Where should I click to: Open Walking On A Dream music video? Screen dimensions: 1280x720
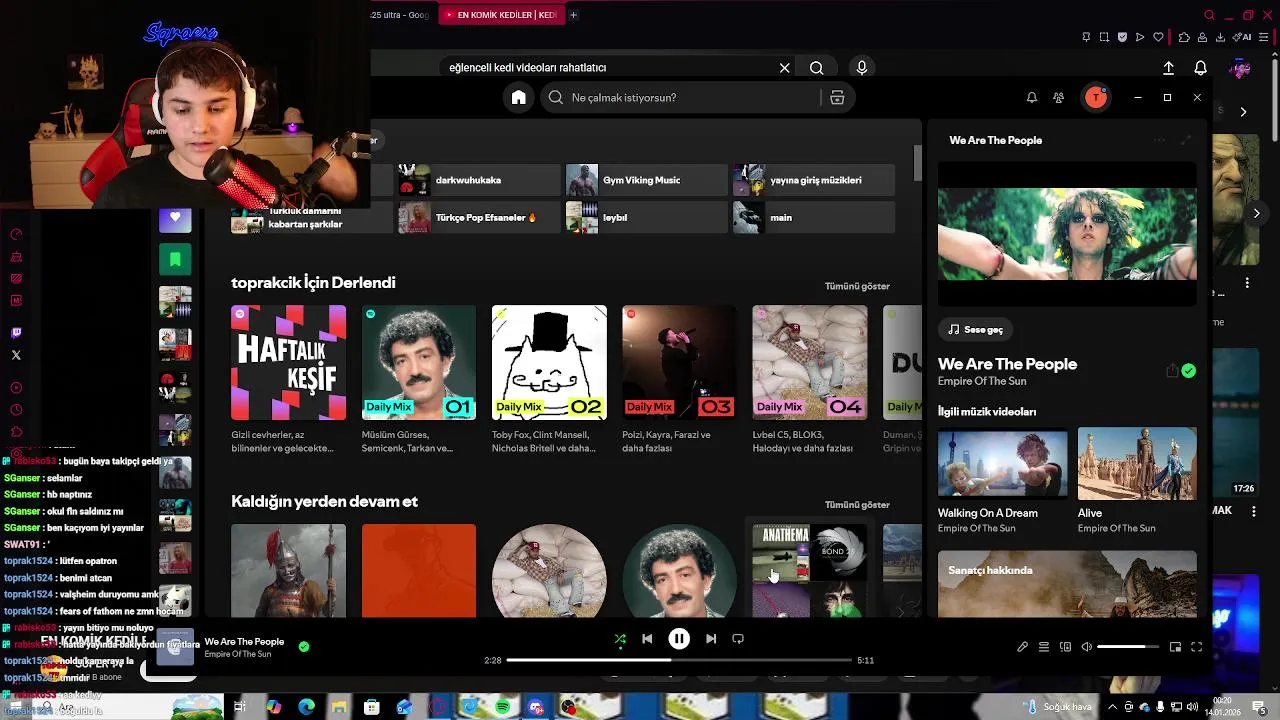point(1002,463)
